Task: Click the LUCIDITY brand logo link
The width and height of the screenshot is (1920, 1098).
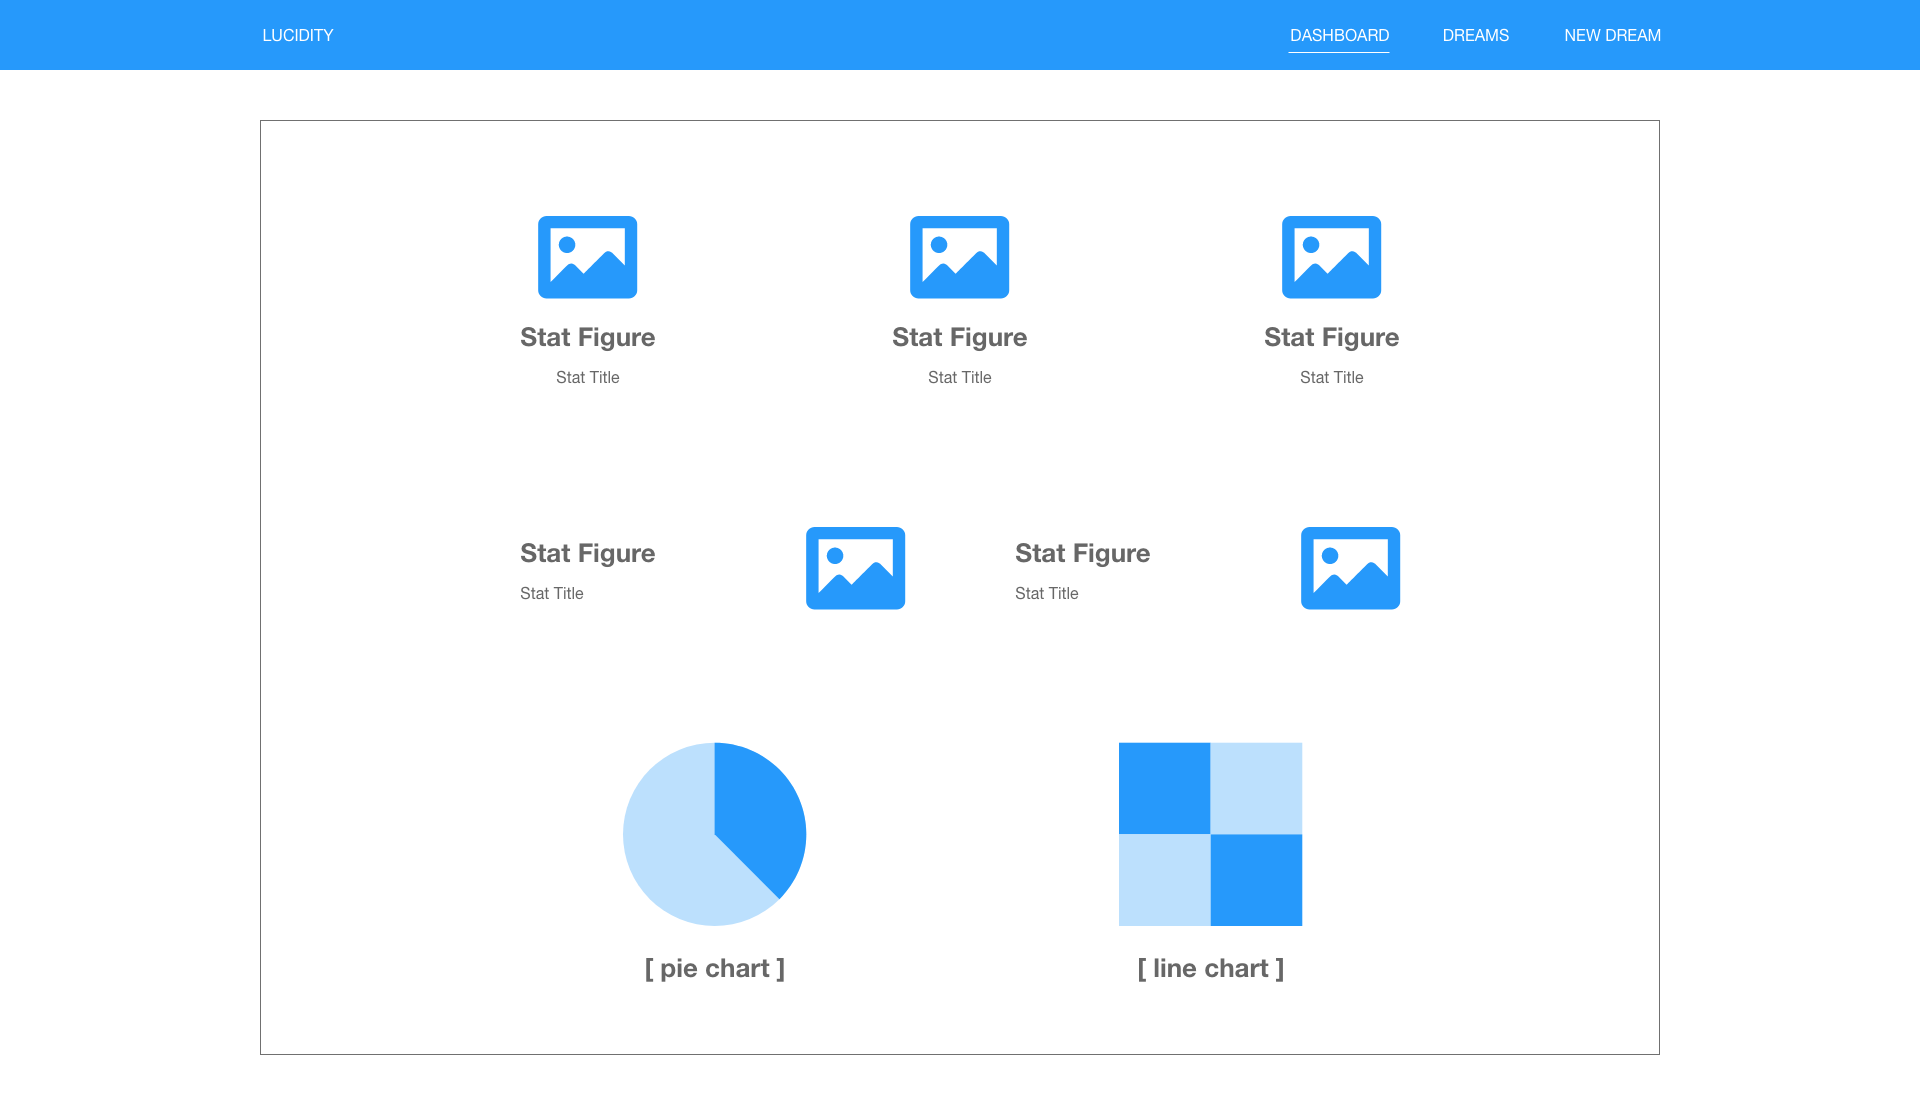Action: pos(298,36)
